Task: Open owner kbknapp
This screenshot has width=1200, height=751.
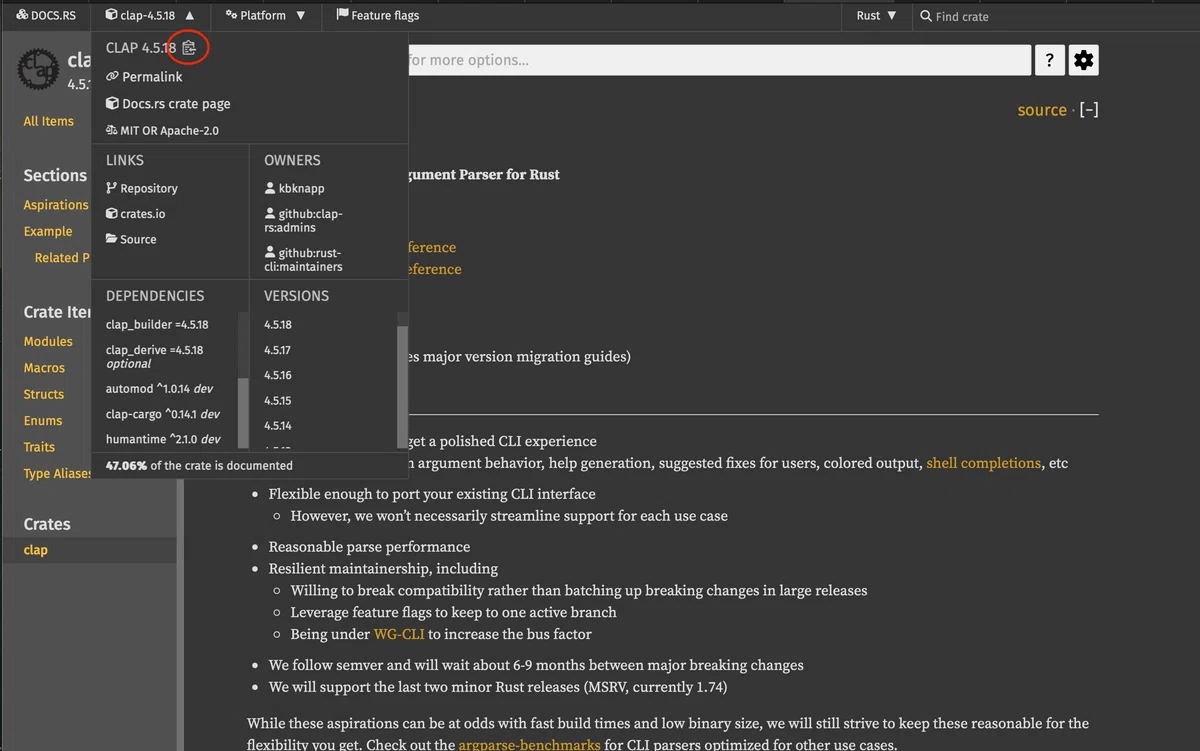Action: [x=295, y=188]
